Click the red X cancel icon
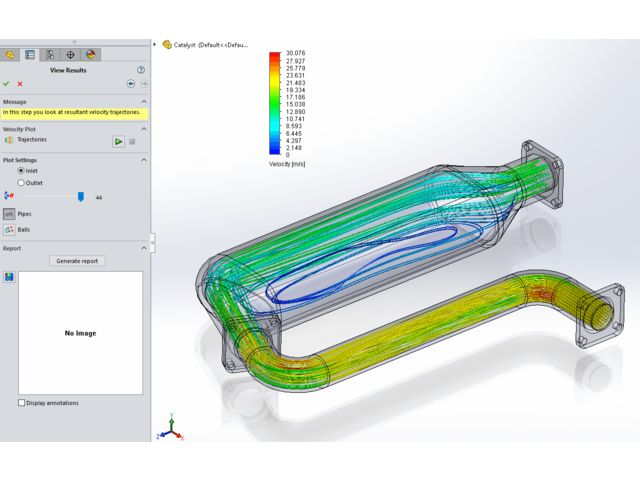Screen dimensions: 640x480 click(x=20, y=84)
